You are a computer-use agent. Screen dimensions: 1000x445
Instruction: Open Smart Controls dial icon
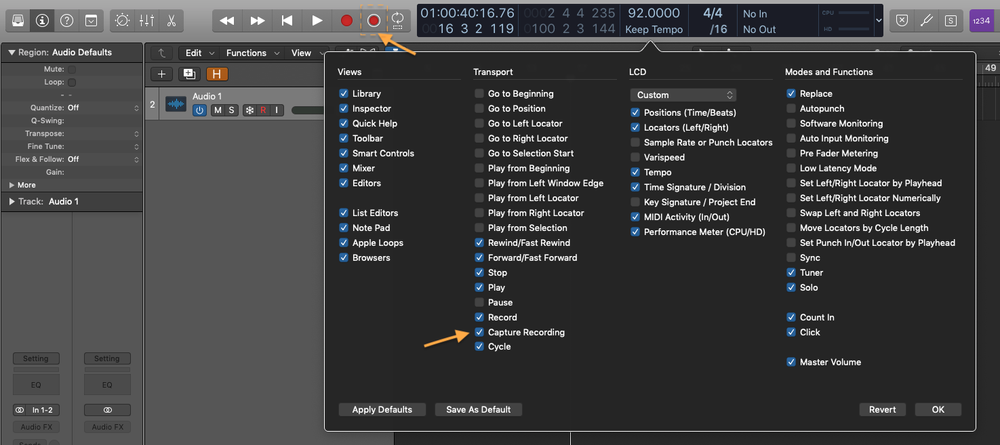click(122, 20)
